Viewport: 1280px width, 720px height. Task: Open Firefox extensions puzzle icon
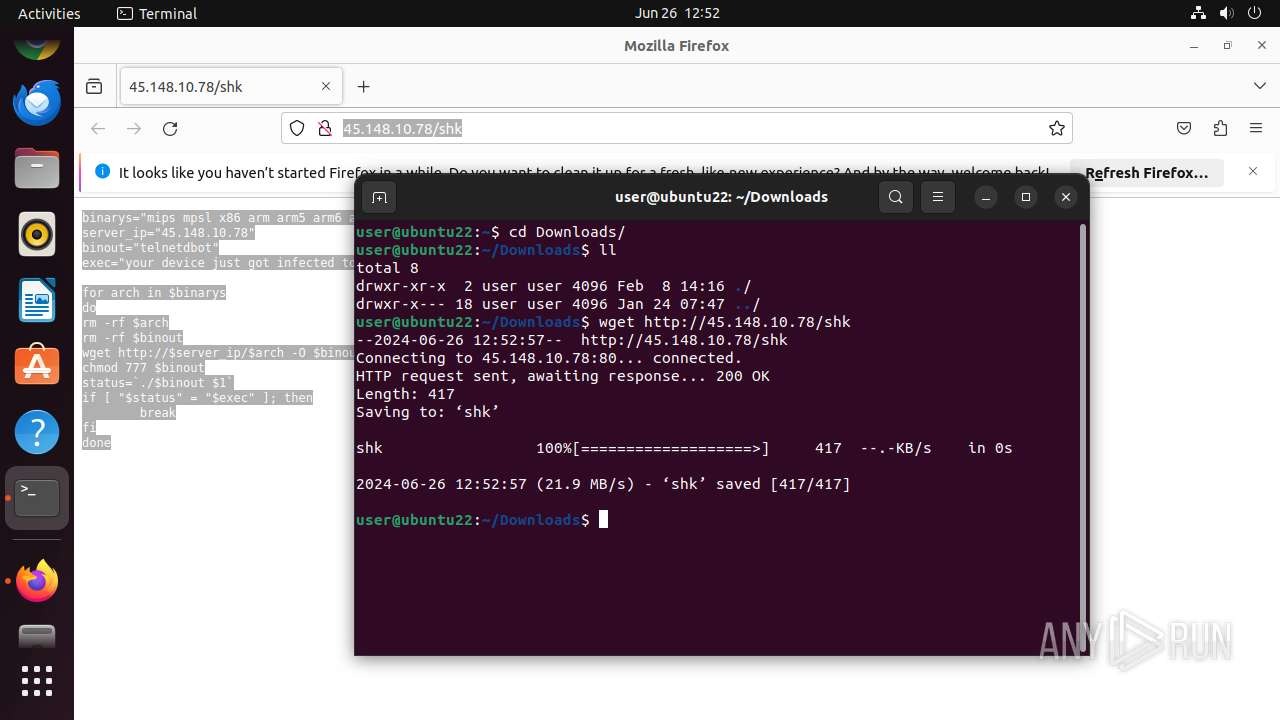[1220, 128]
